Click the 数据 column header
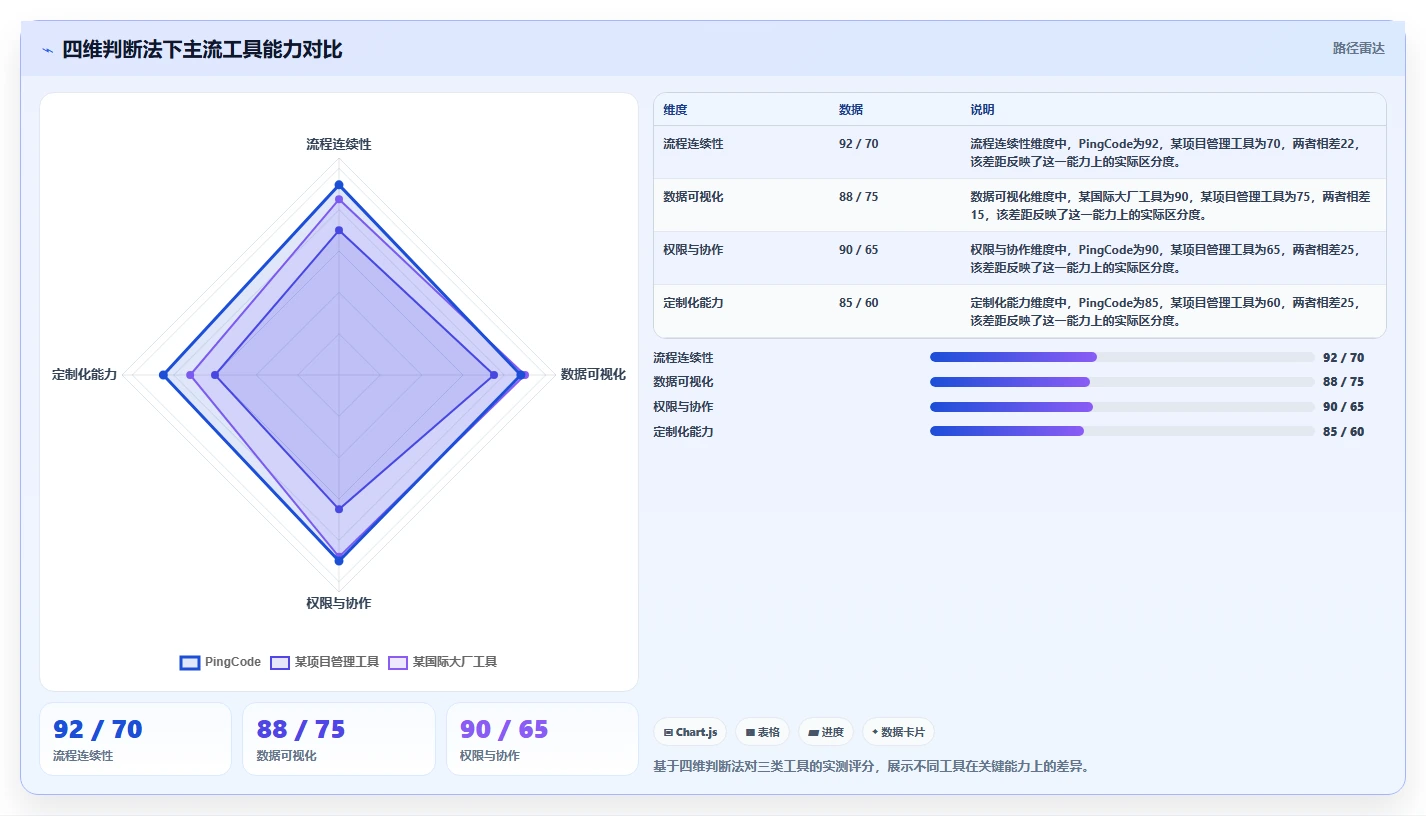 click(851, 110)
